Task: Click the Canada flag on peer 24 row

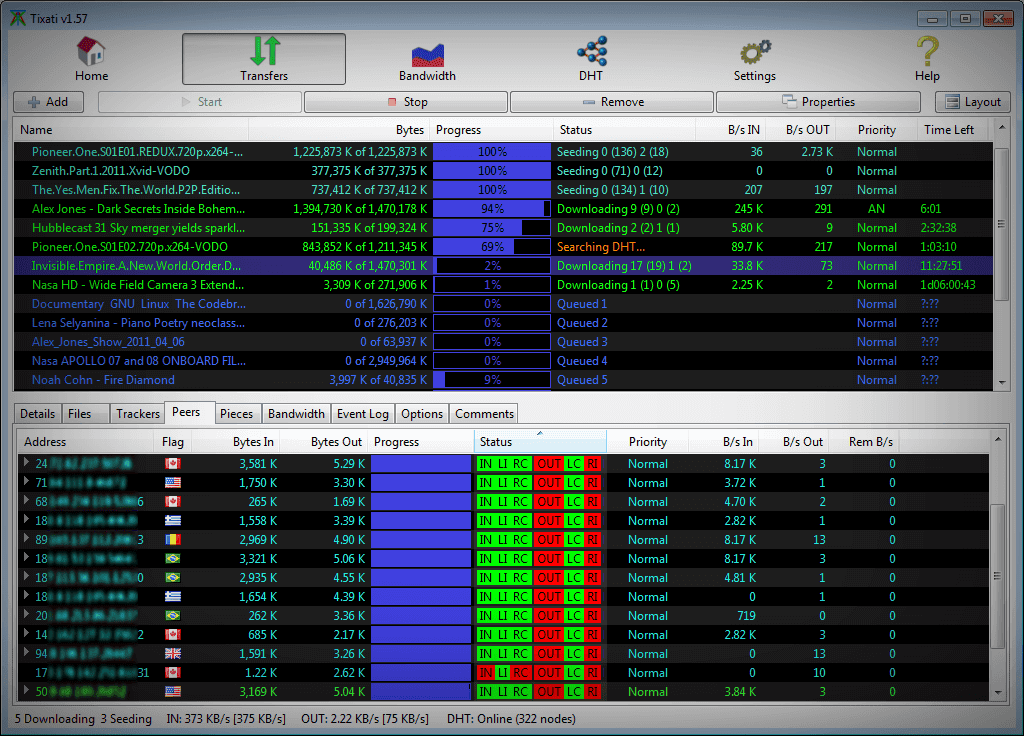Action: point(173,464)
